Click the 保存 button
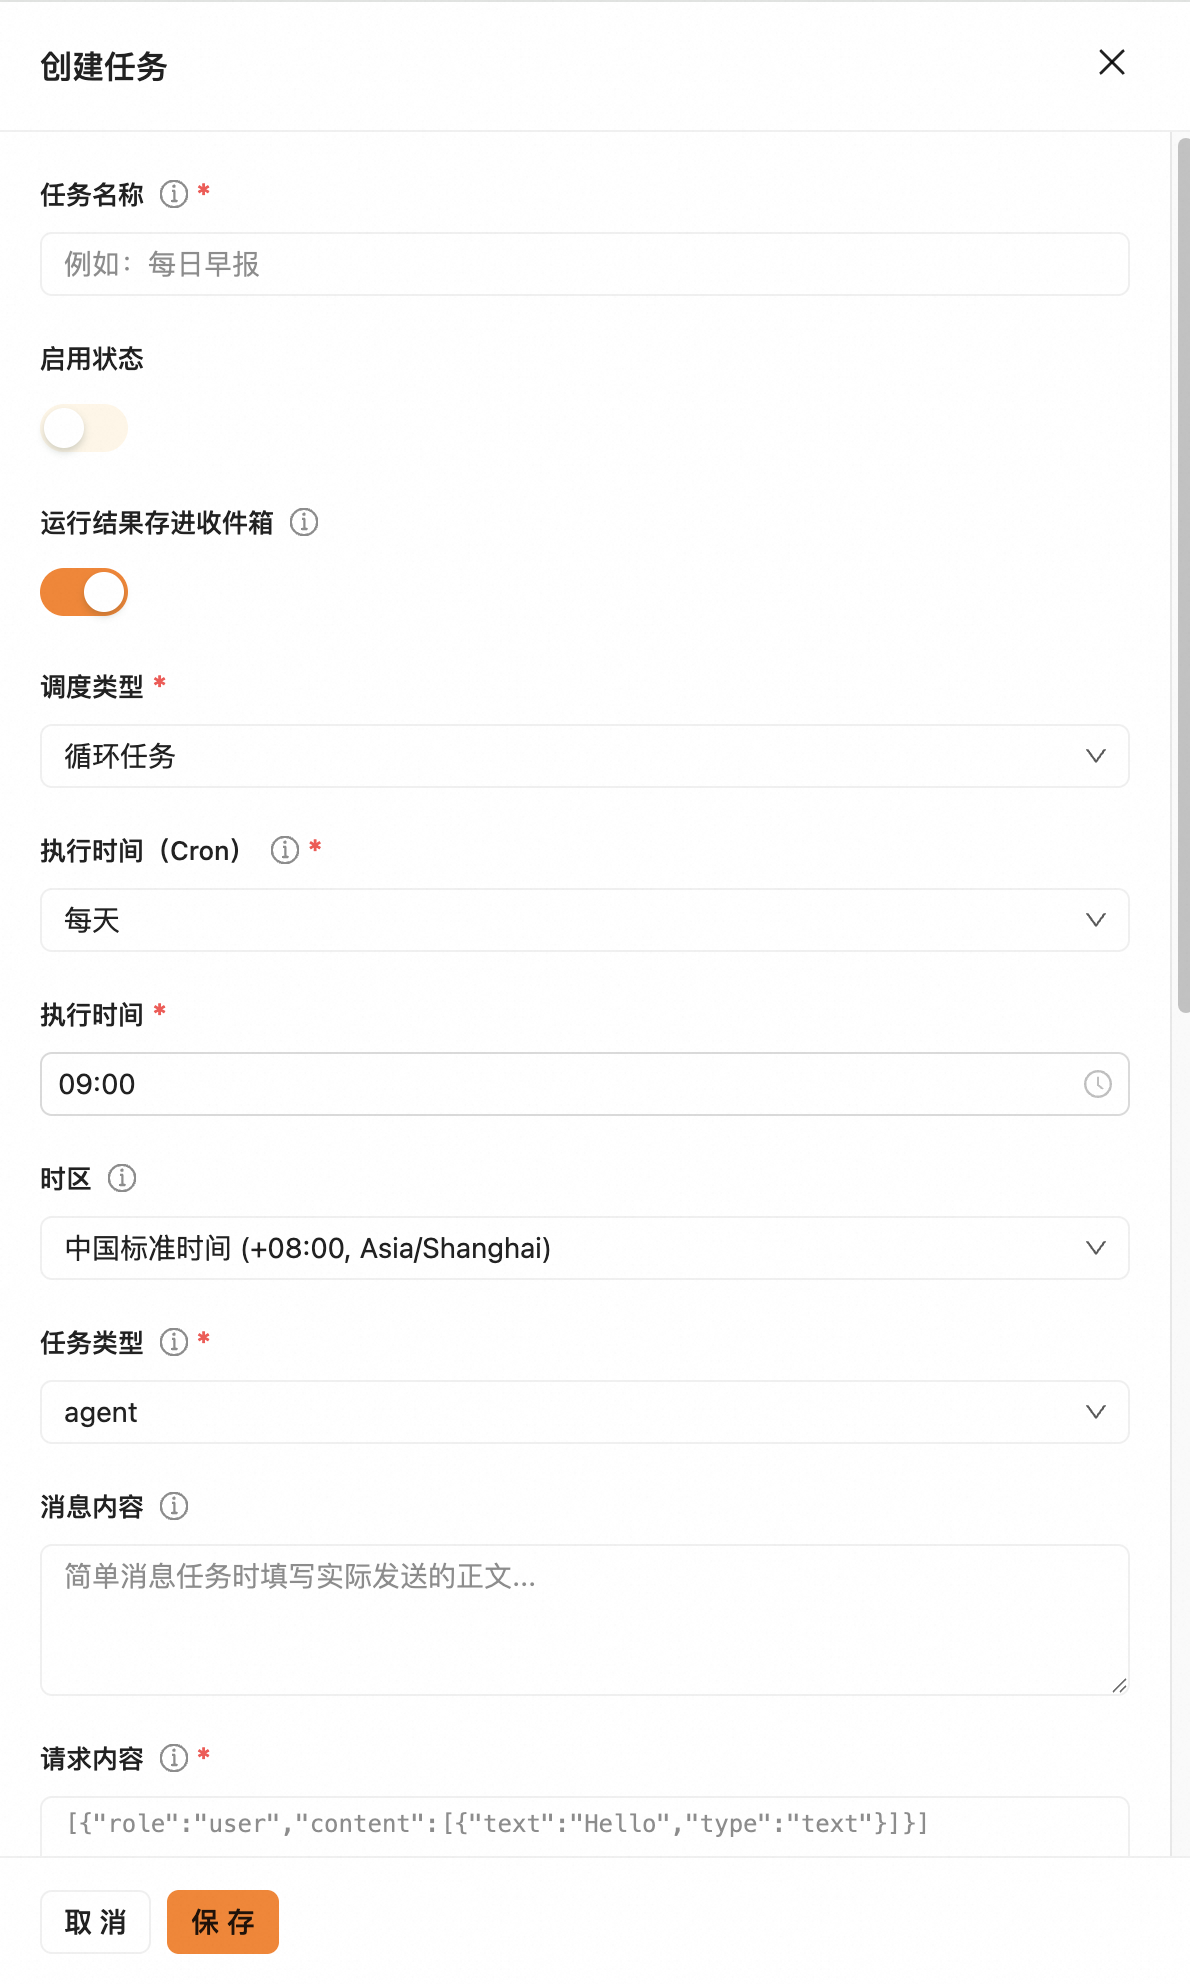The image size is (1190, 1984). coord(223,1922)
